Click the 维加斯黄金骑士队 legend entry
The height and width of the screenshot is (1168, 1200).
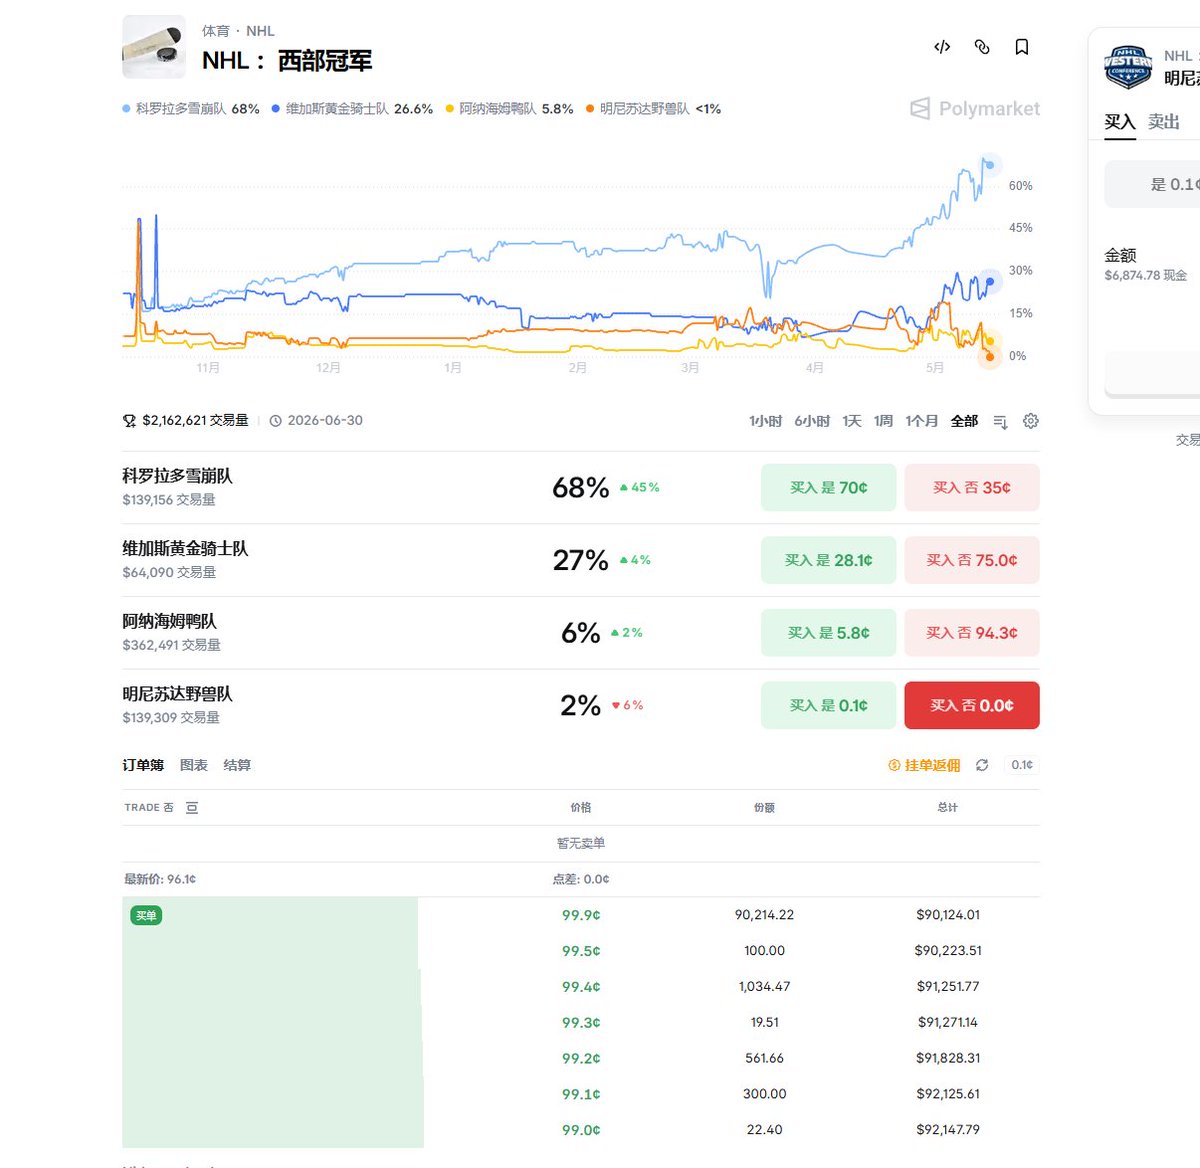pyautogui.click(x=352, y=109)
